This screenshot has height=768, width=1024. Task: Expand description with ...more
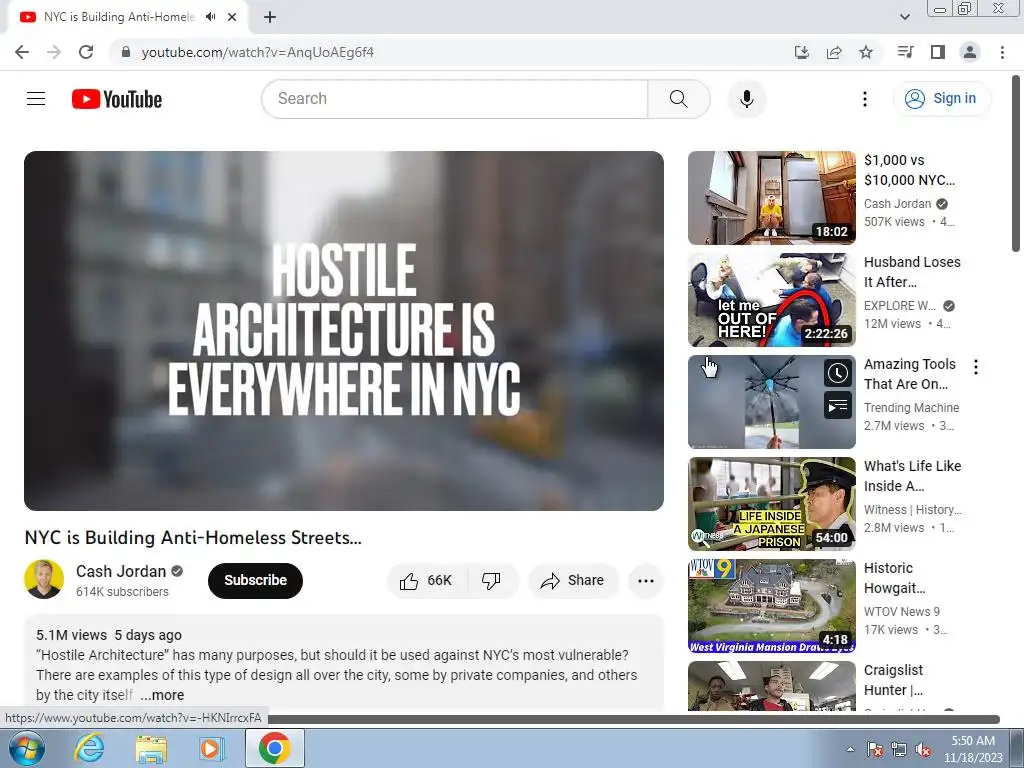pos(163,695)
